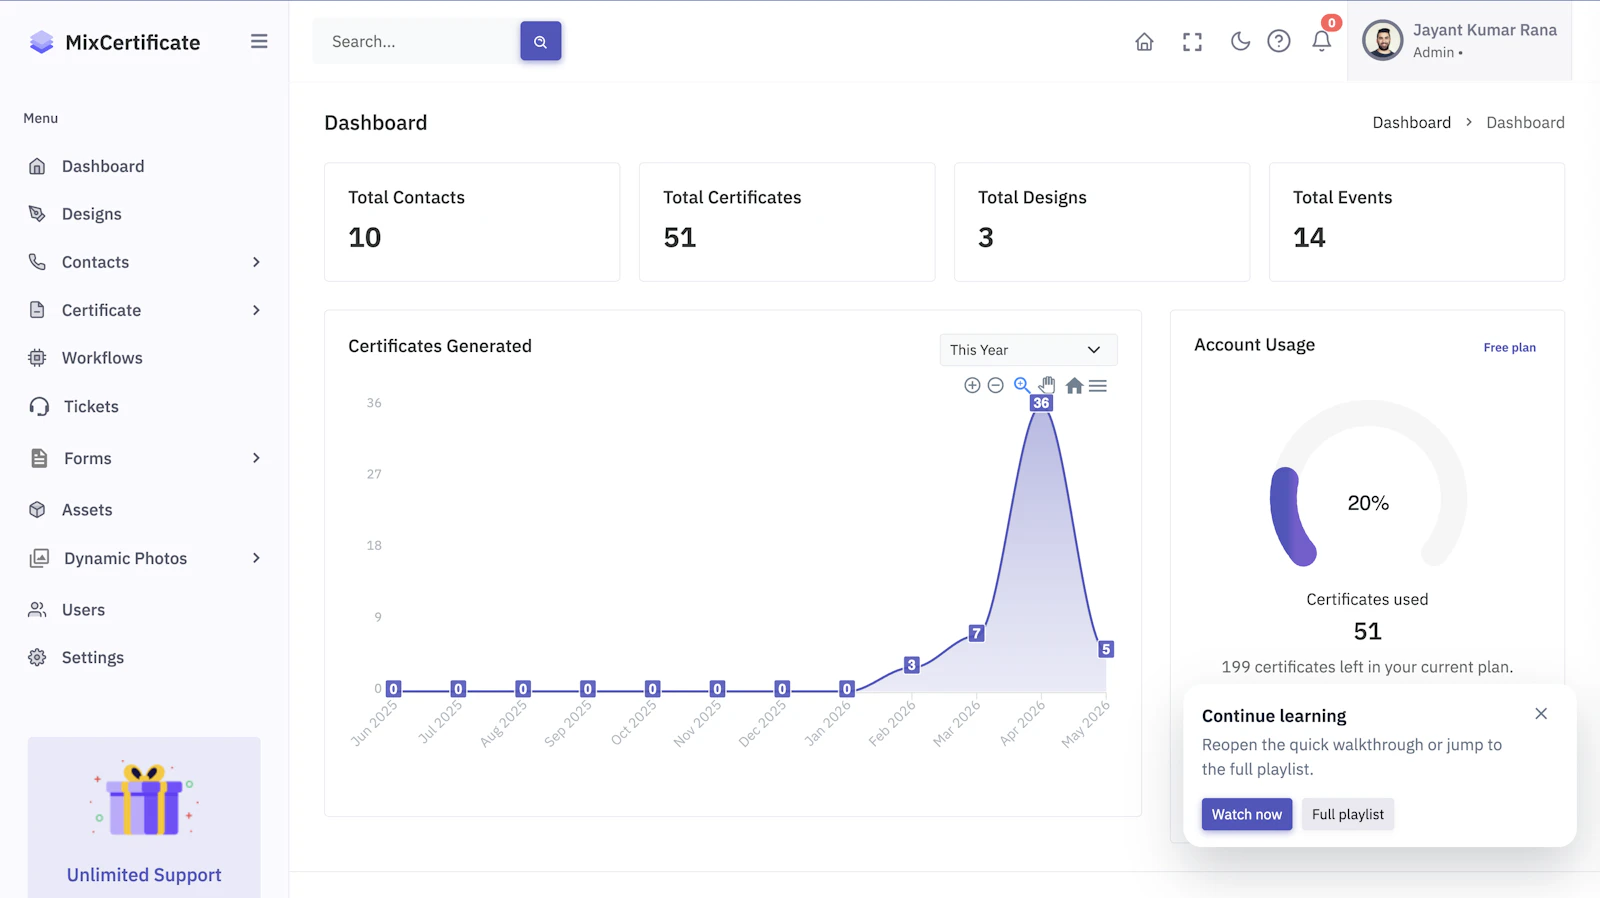Click the chart zoom-out minus icon
This screenshot has width=1600, height=898.
[995, 385]
